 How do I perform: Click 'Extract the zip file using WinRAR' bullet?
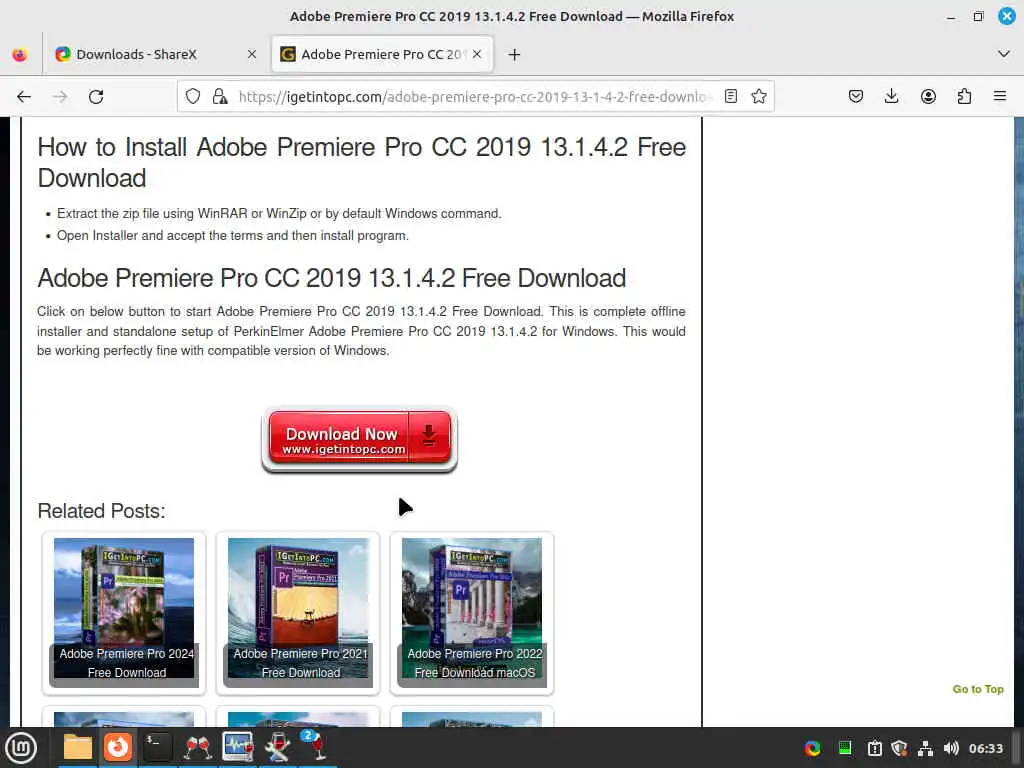click(x=279, y=214)
